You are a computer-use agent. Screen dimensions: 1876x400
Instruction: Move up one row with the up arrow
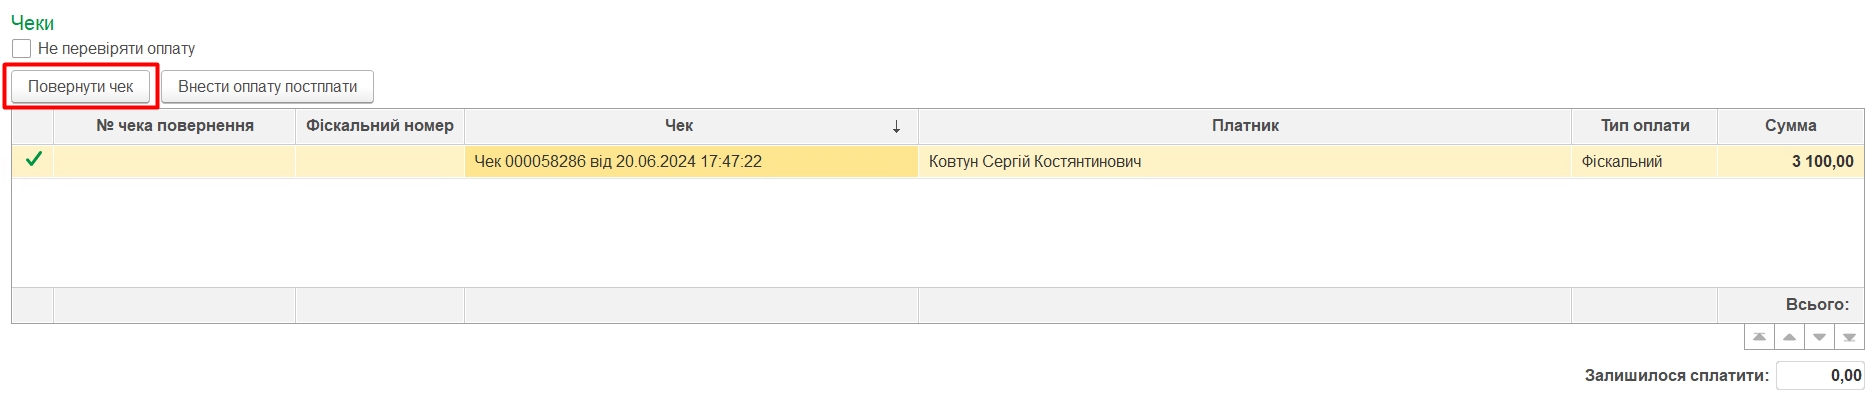(x=1789, y=337)
